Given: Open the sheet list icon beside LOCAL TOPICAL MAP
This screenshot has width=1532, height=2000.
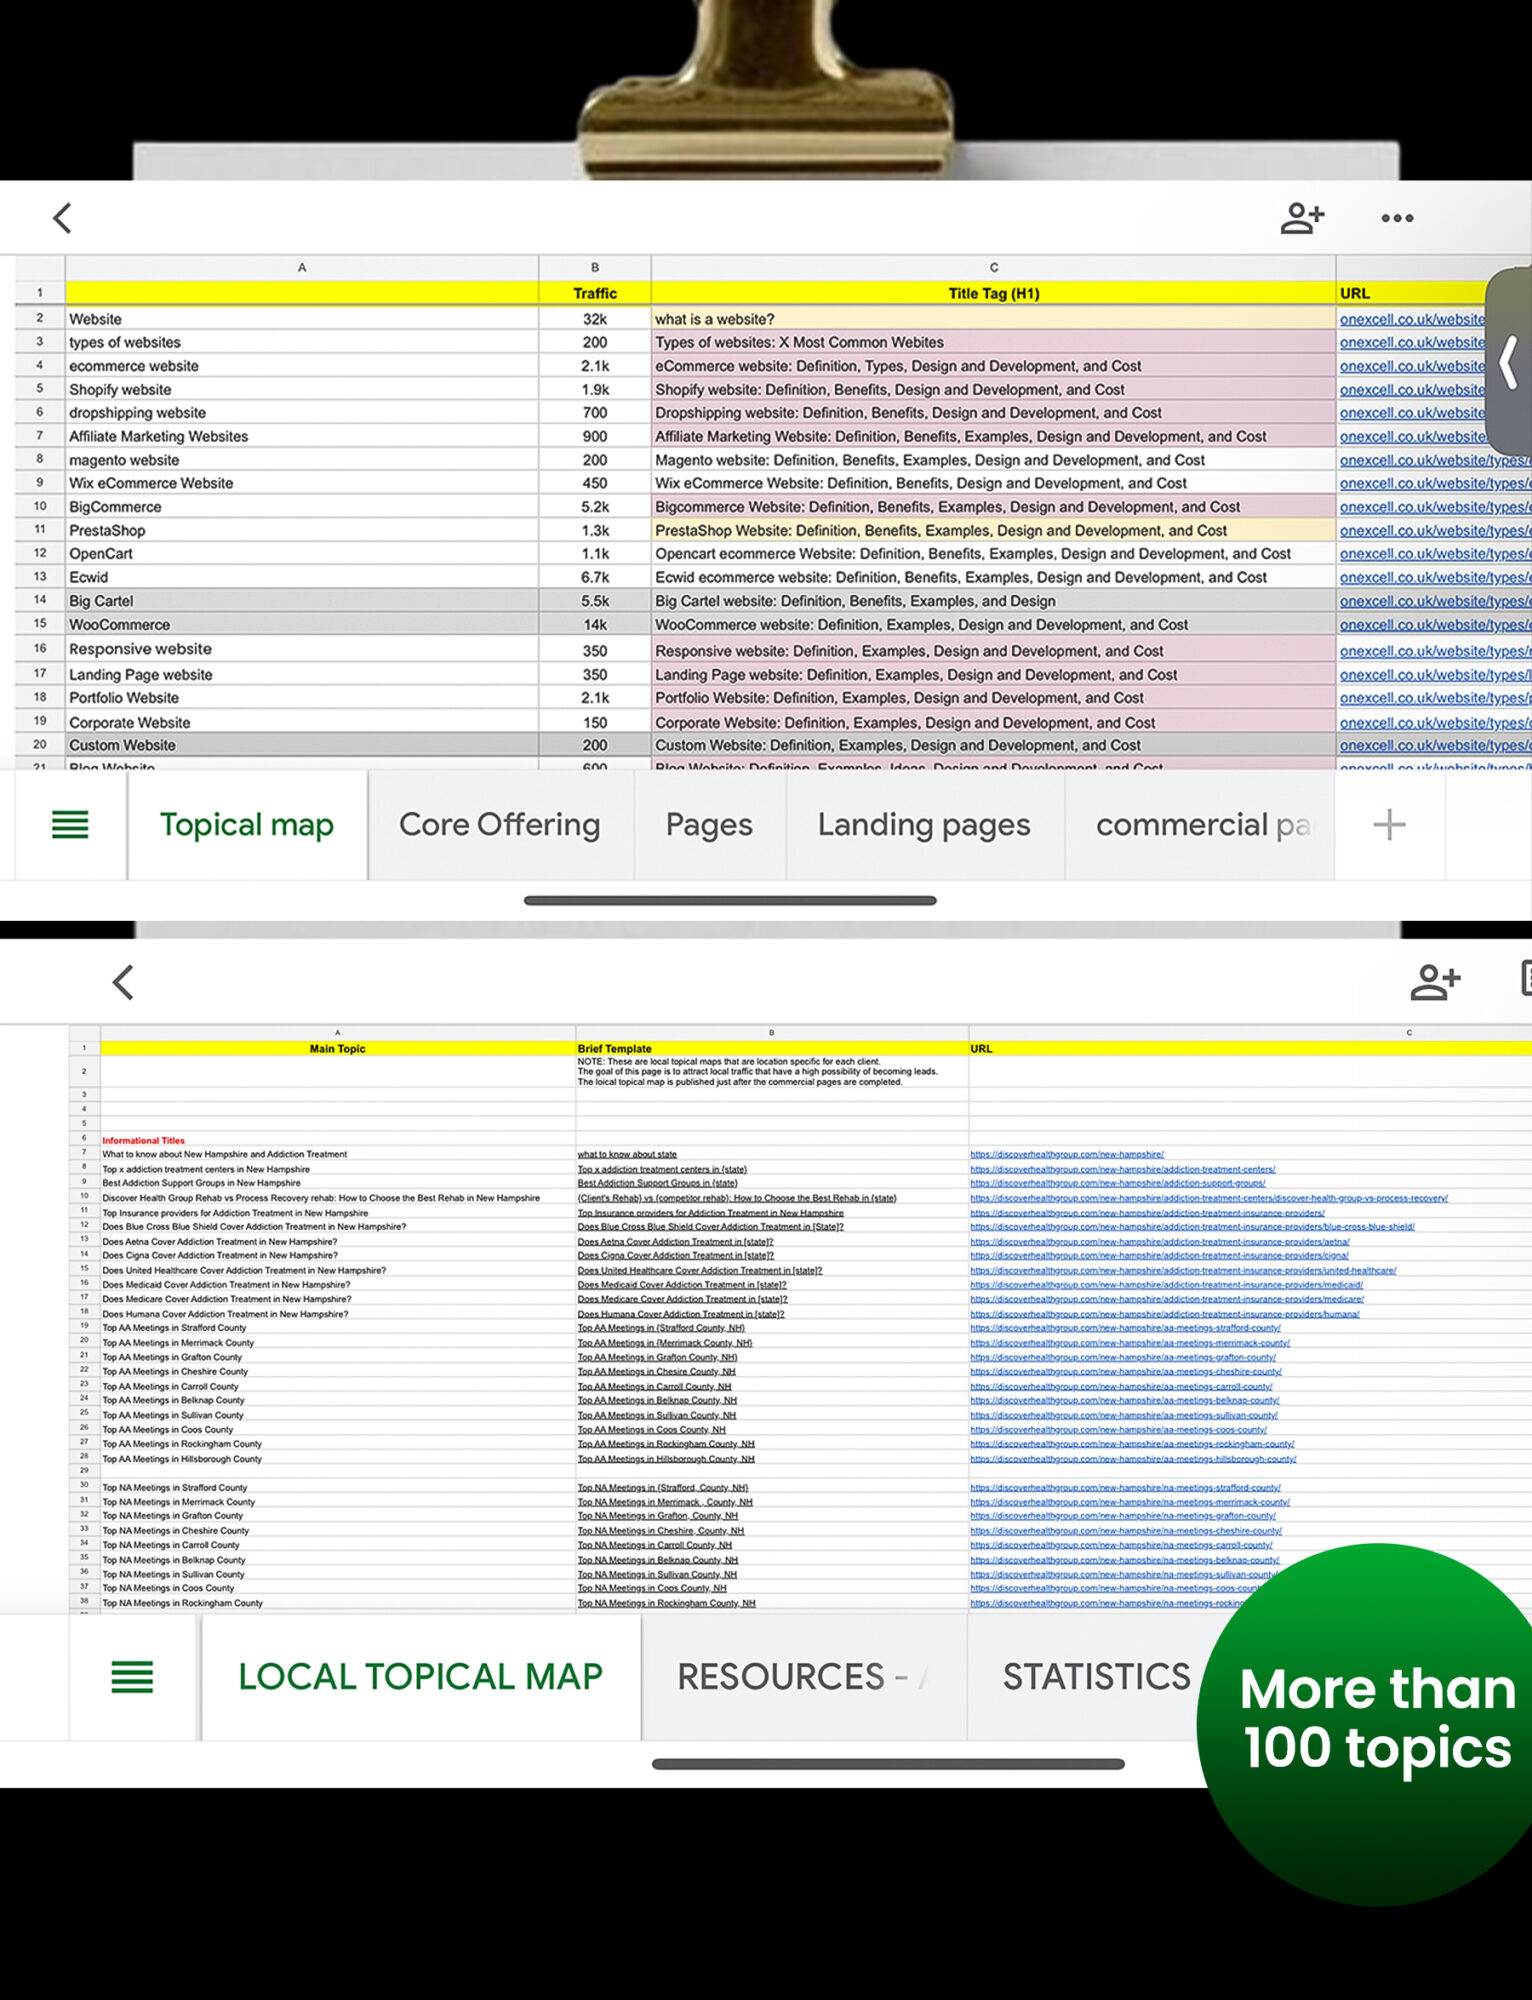Looking at the screenshot, I should pyautogui.click(x=132, y=1677).
